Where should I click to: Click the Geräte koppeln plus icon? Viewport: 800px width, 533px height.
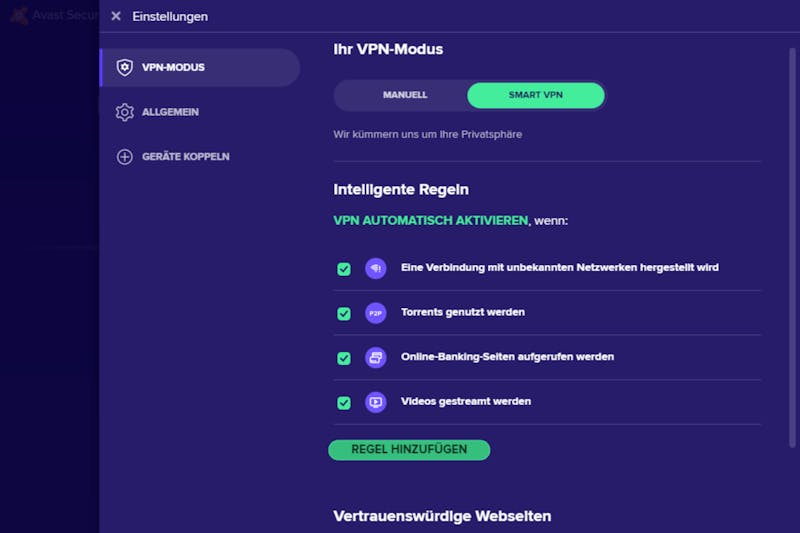coord(124,157)
